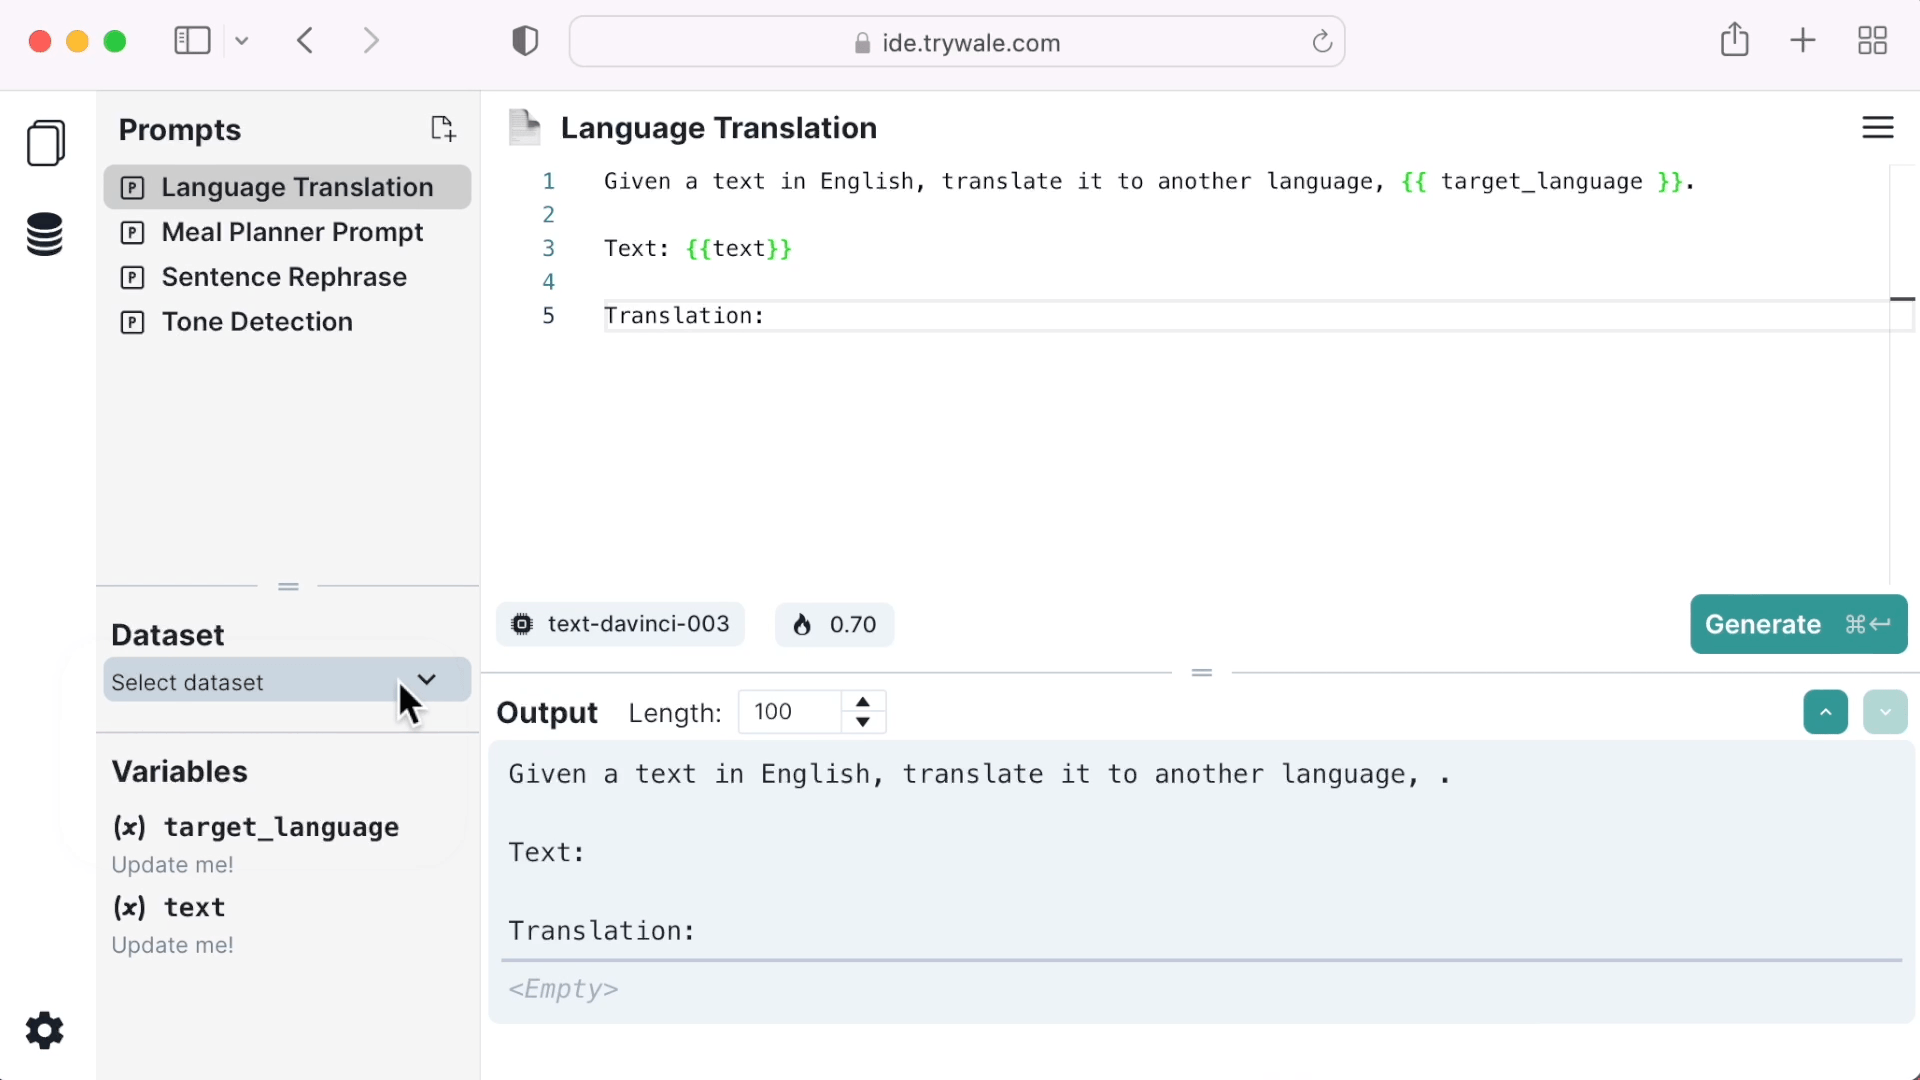Click Update me under target_language
Viewport: 1920px width, 1080px height.
pos(172,865)
